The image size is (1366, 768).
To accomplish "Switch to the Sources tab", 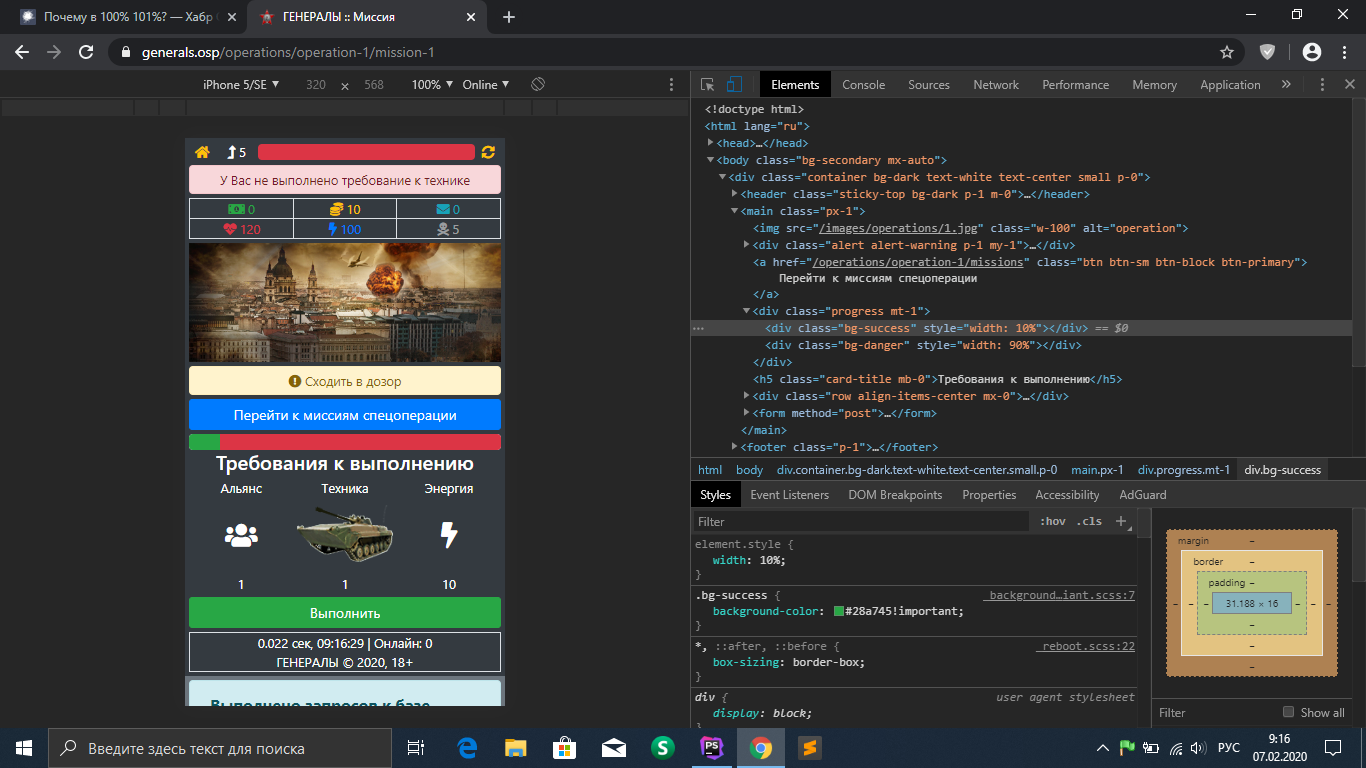I will pos(929,85).
